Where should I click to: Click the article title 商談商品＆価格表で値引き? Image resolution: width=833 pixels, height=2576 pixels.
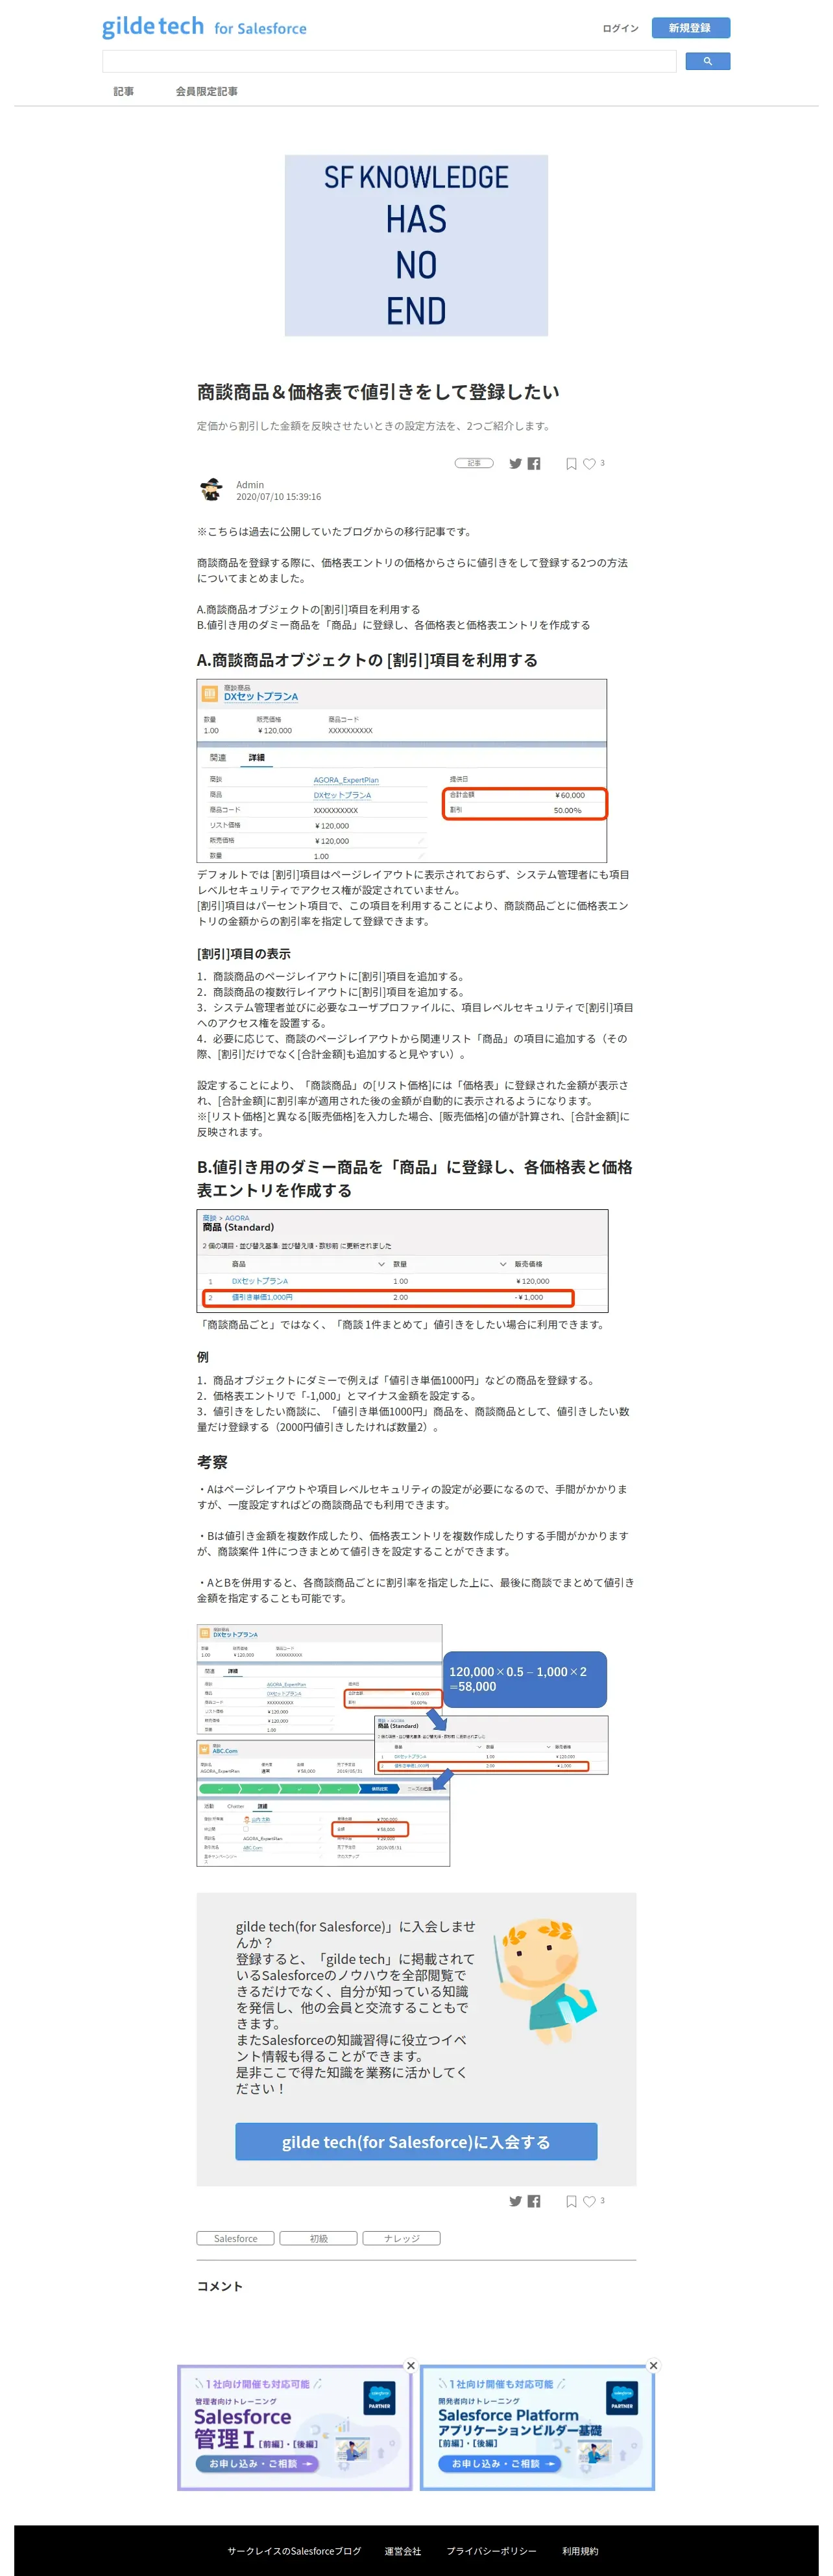[378, 392]
